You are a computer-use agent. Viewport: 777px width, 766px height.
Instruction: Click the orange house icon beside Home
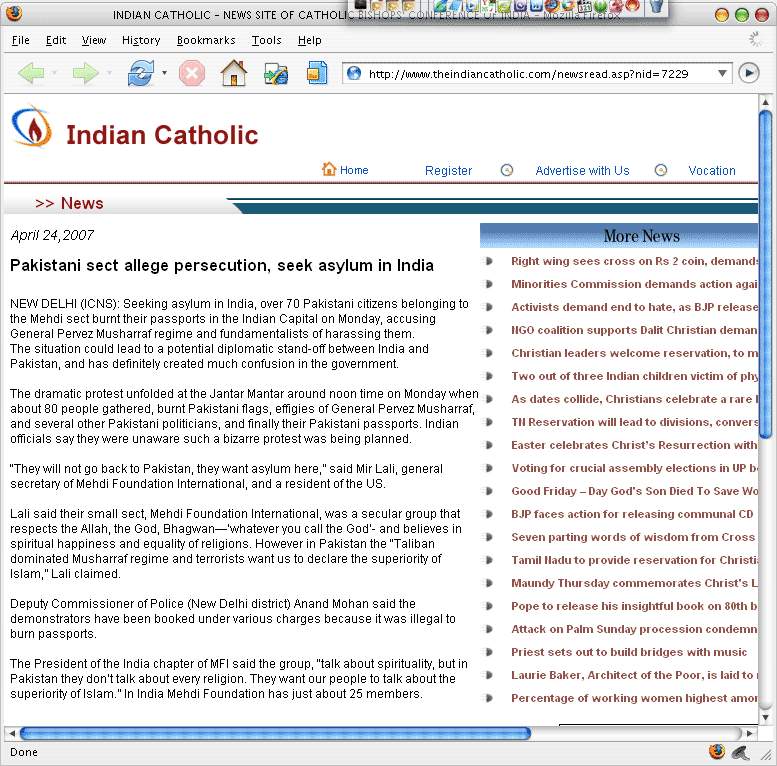[x=329, y=169]
